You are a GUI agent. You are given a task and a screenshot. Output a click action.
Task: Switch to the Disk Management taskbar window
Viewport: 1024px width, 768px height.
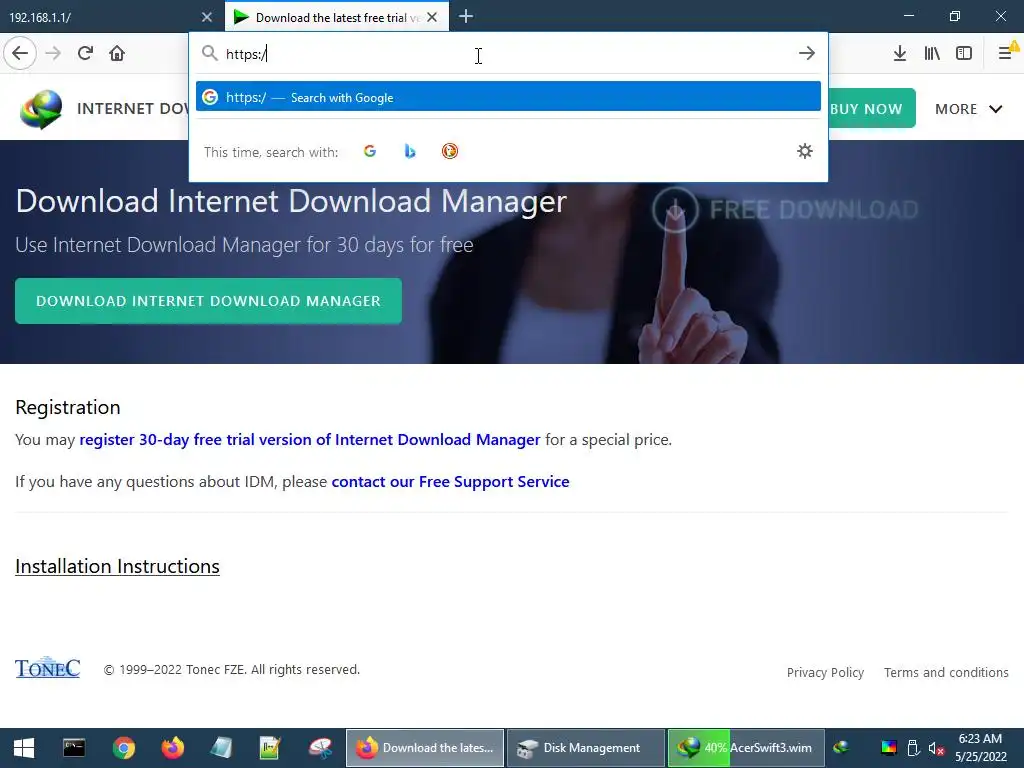pos(586,748)
